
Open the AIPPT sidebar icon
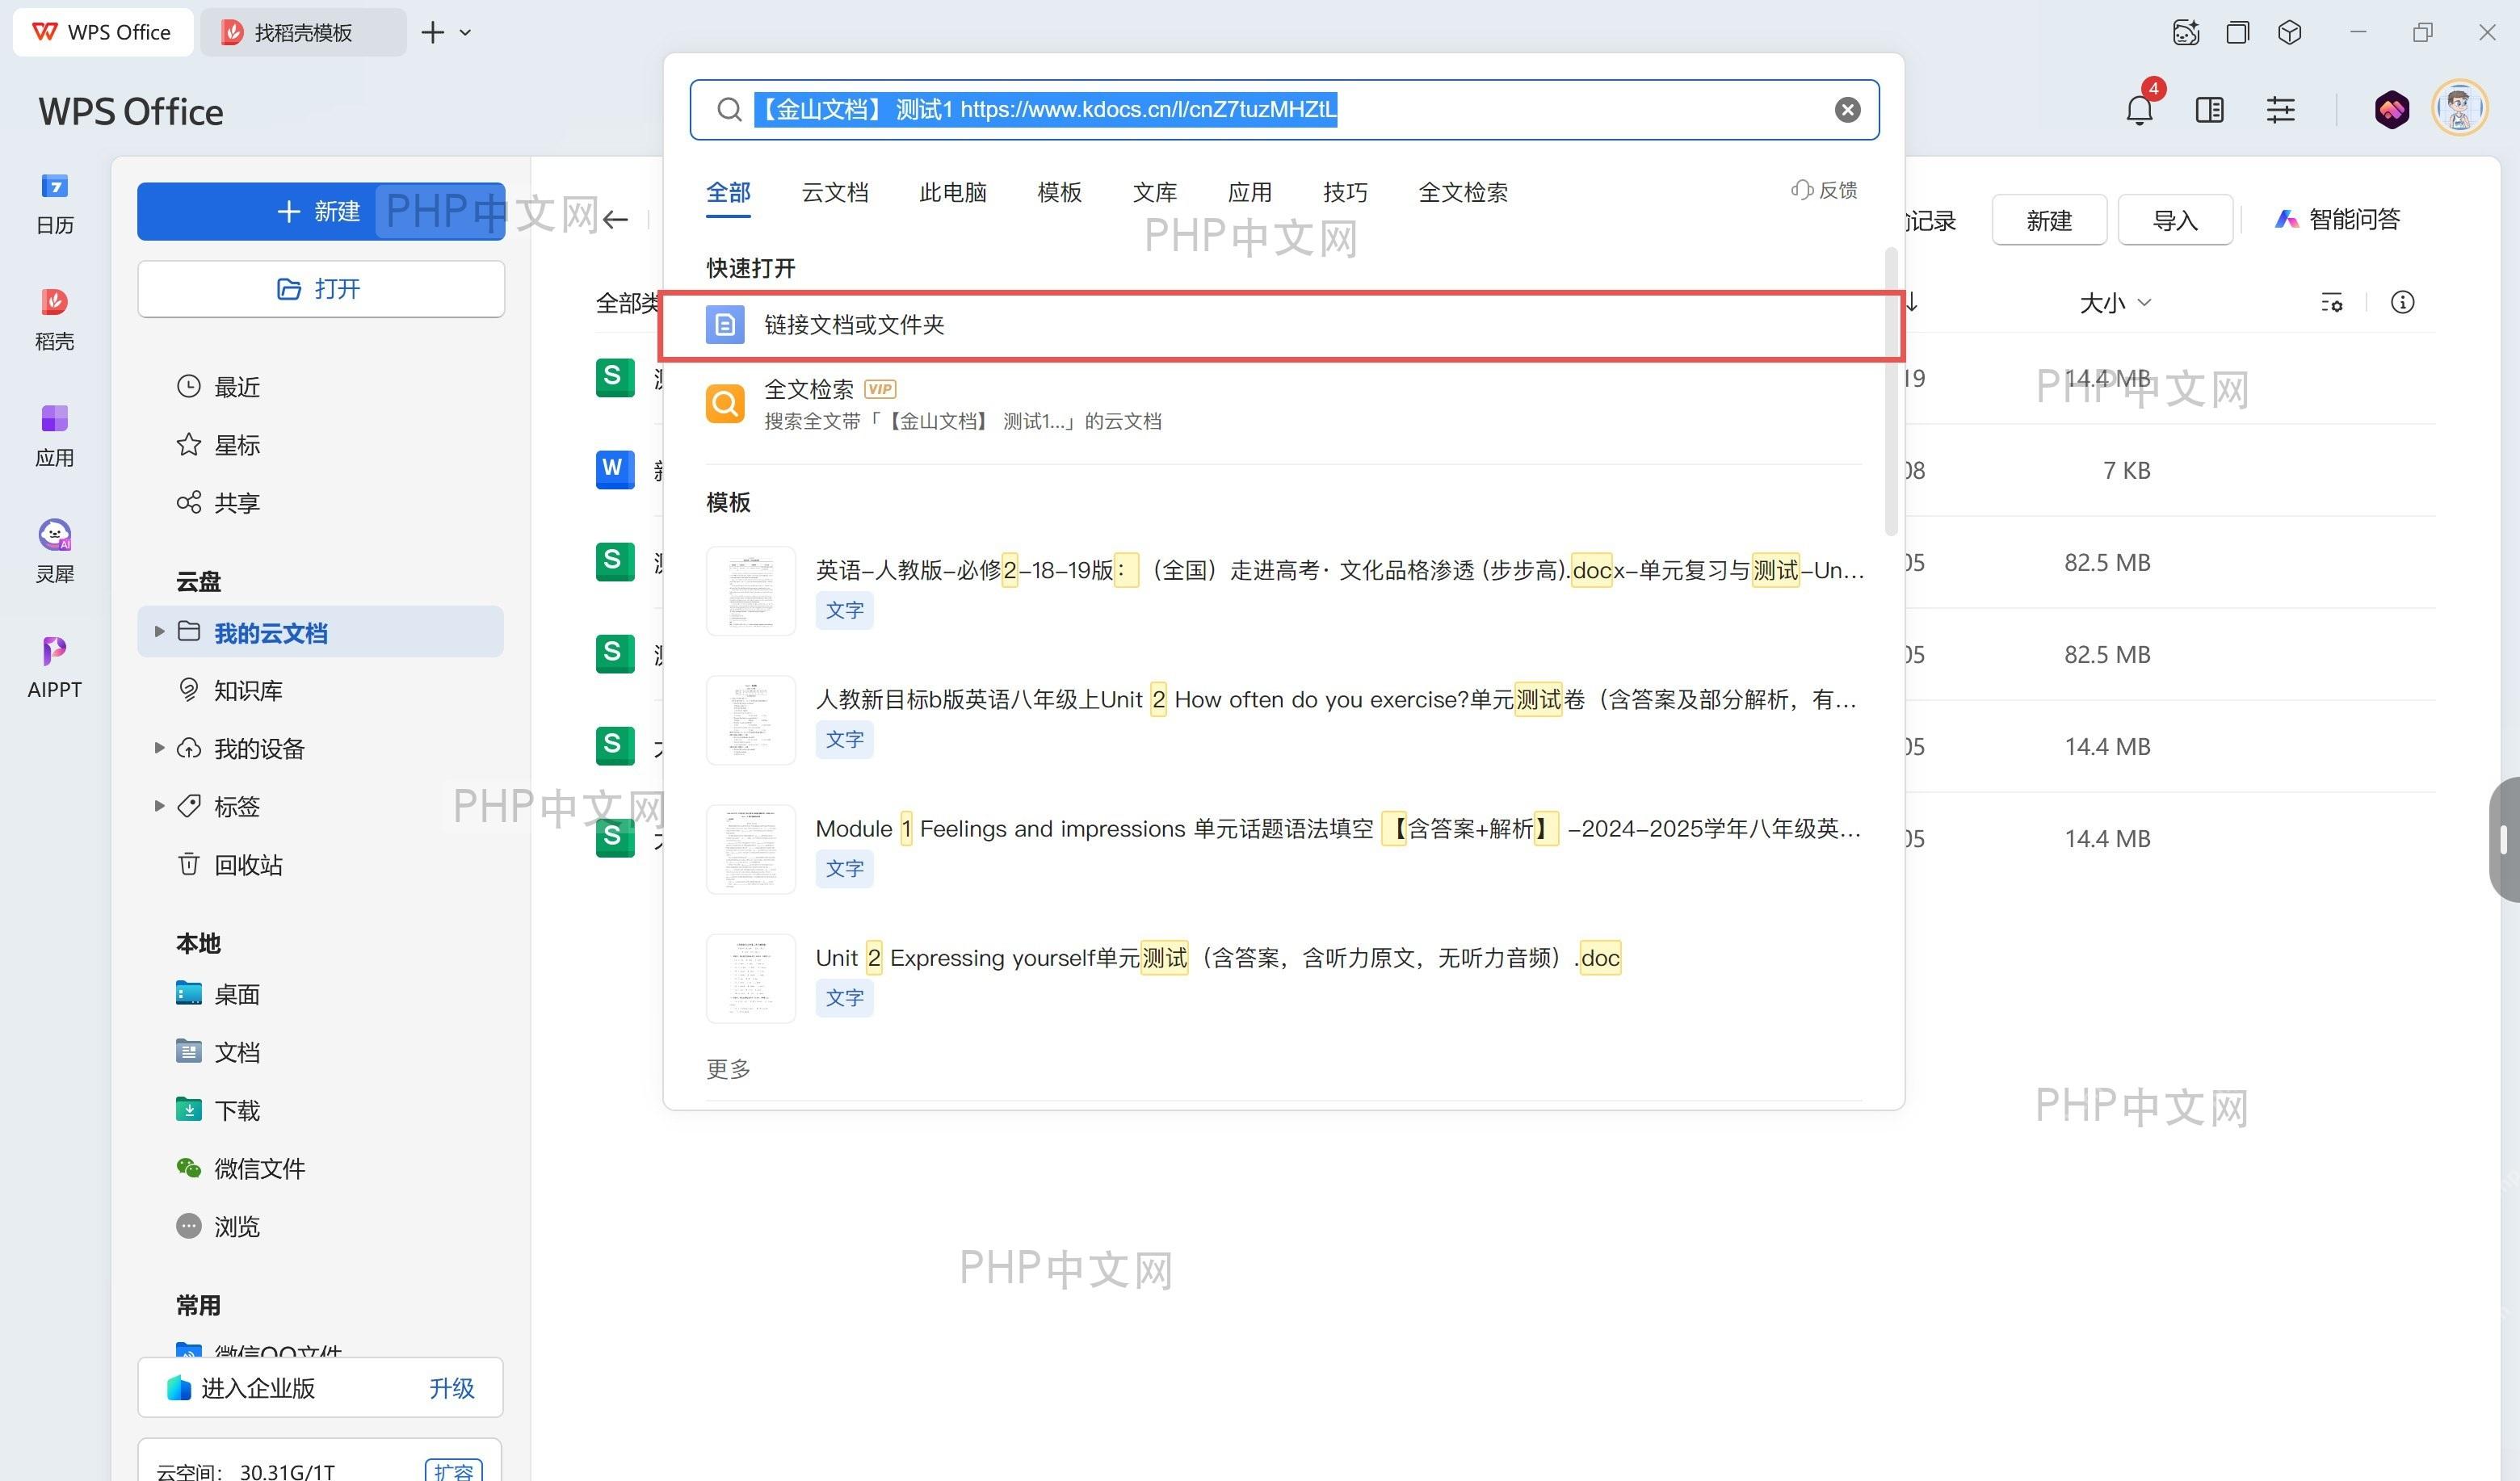(x=55, y=667)
